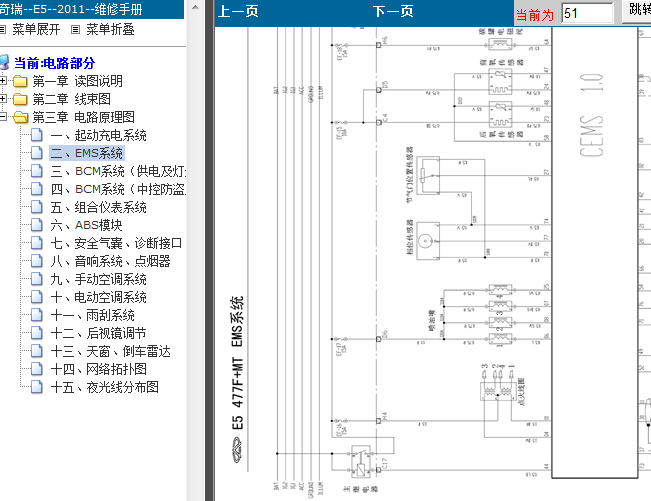
Task: Click page icon beside 八、音响系统、点烟器
Action: (37, 261)
